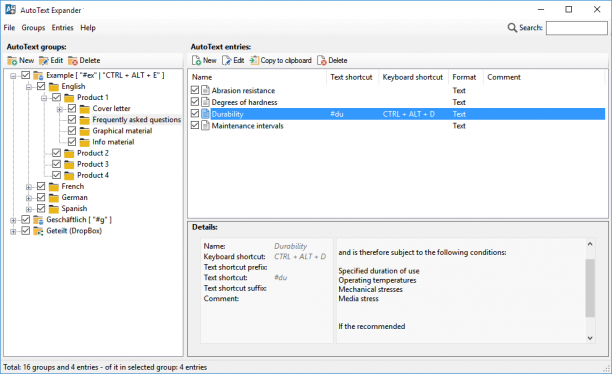Image resolution: width=612 pixels, height=374 pixels.
Task: Uncheck the Example group checkbox
Action: (x=26, y=75)
